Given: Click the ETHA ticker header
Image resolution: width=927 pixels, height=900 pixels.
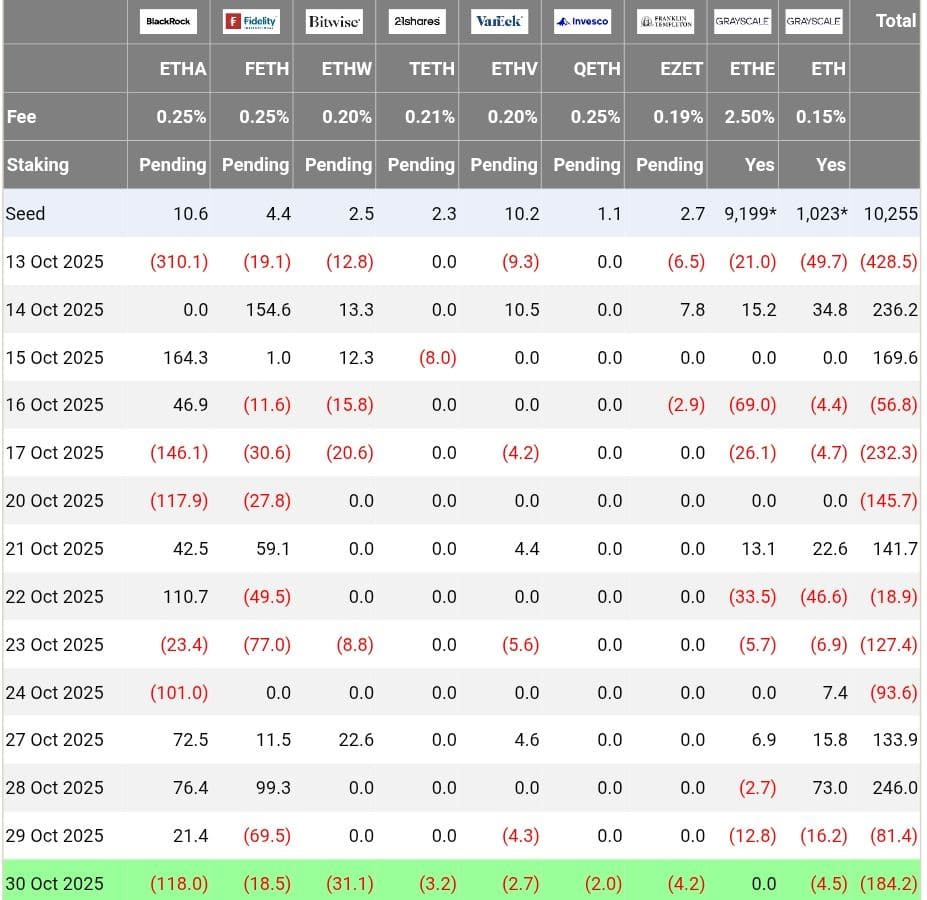Looking at the screenshot, I should point(183,69).
